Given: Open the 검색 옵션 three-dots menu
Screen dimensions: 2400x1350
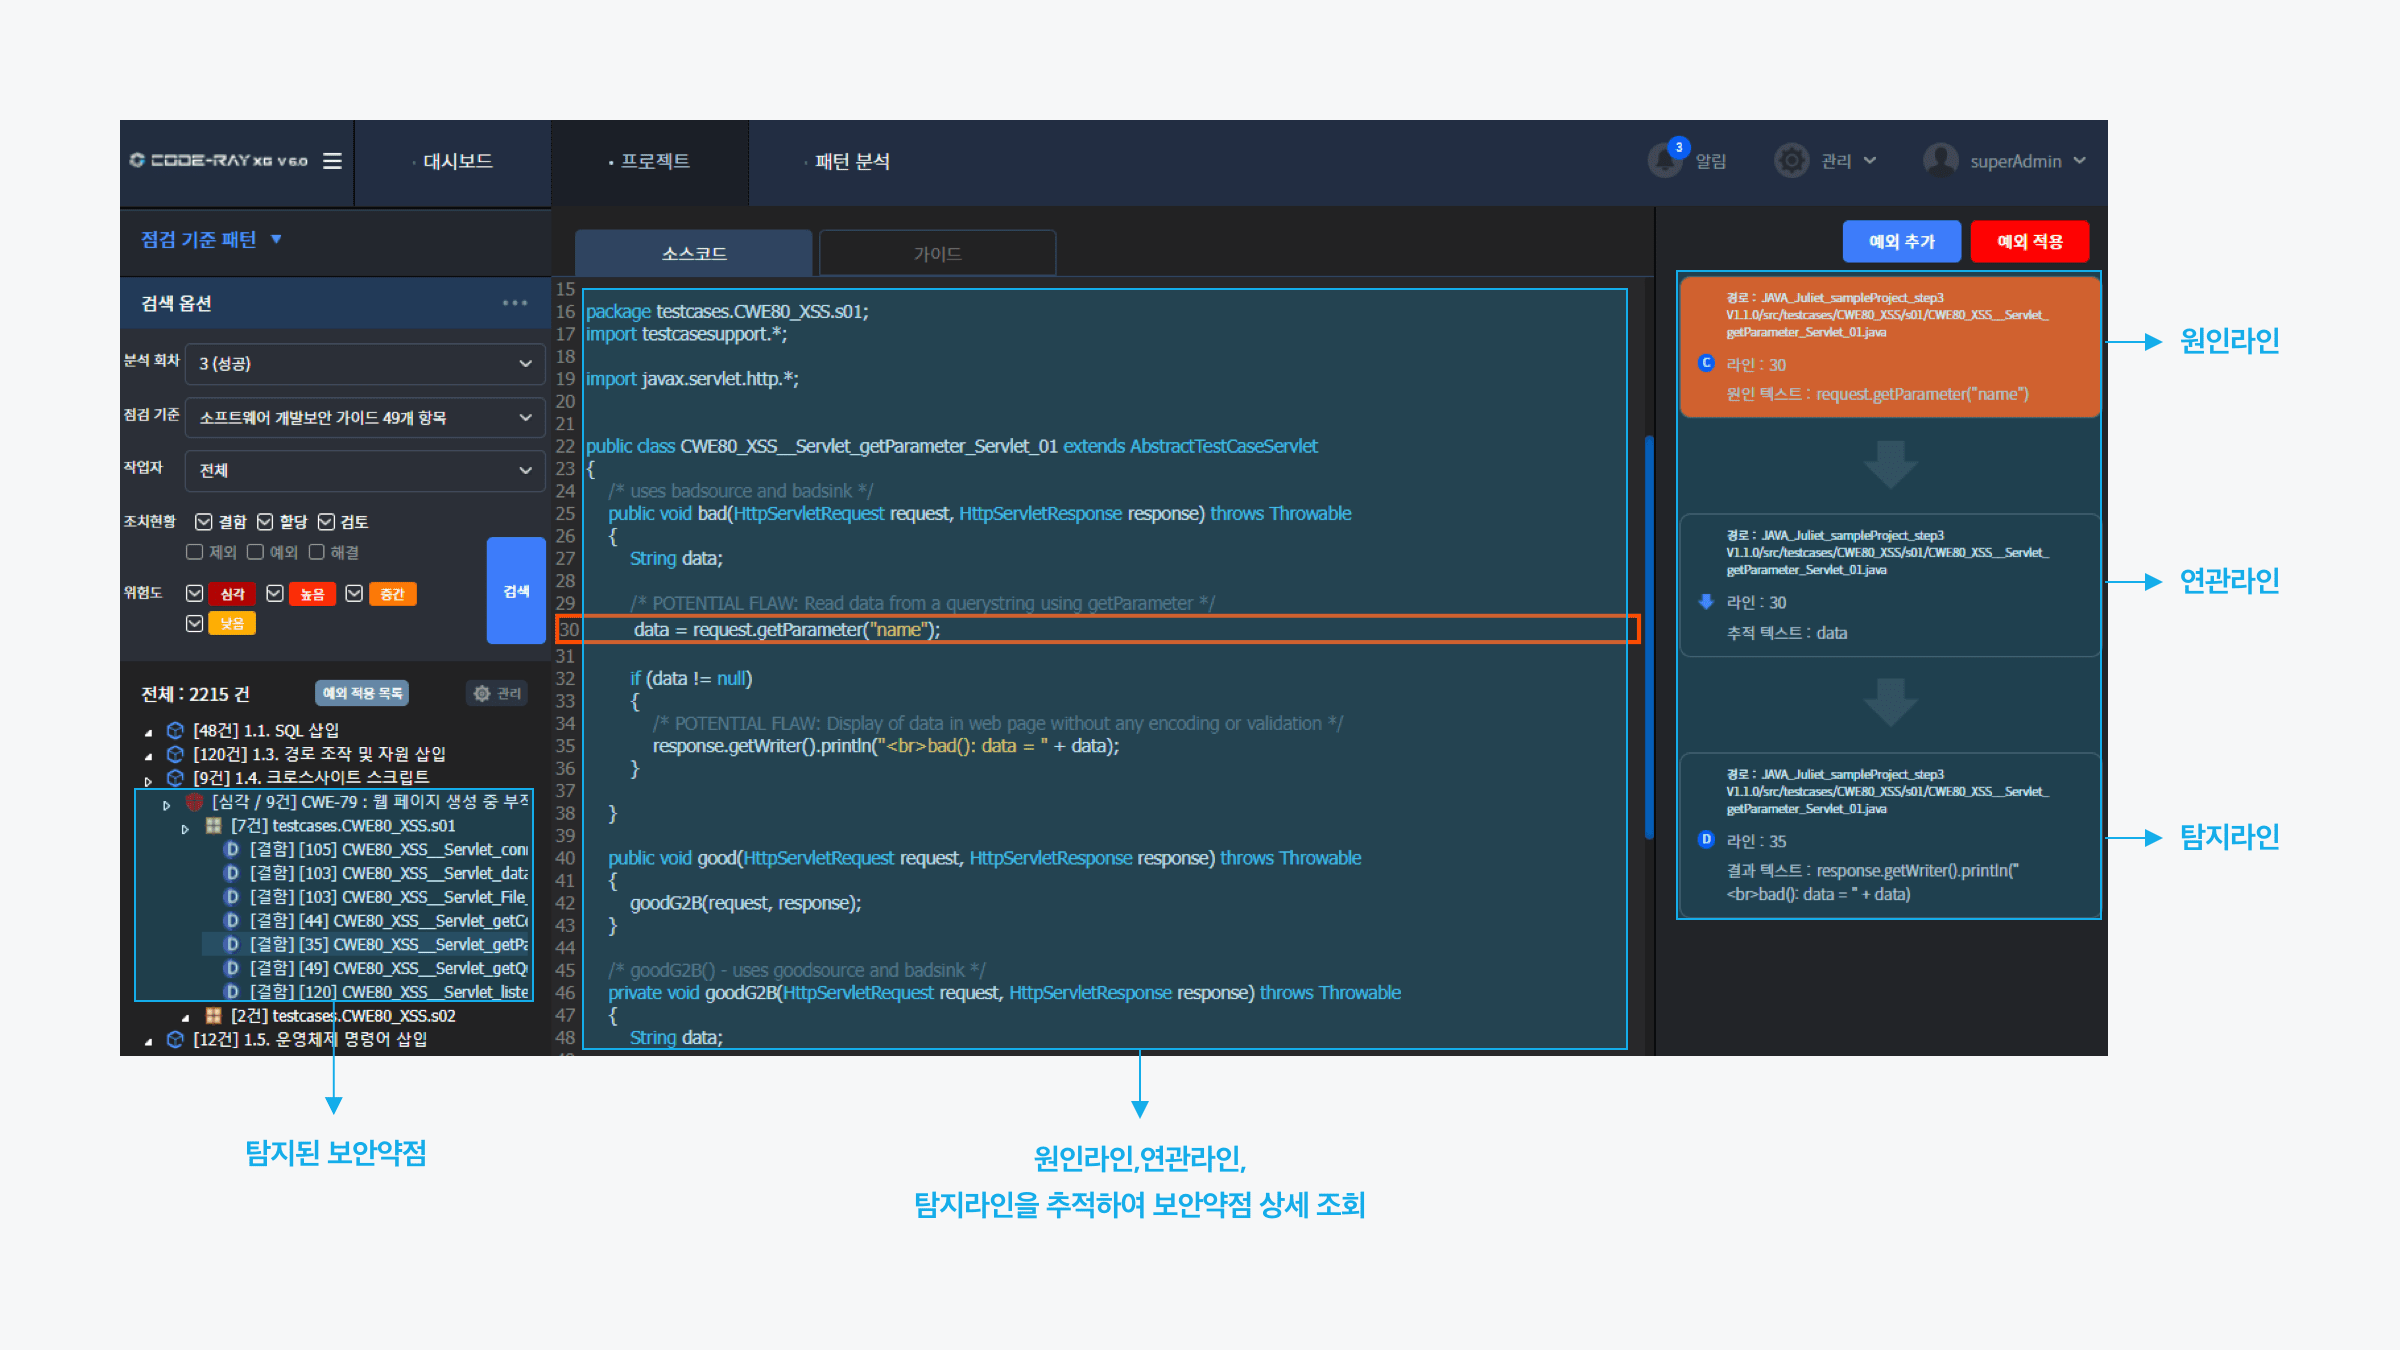Looking at the screenshot, I should click(x=515, y=303).
